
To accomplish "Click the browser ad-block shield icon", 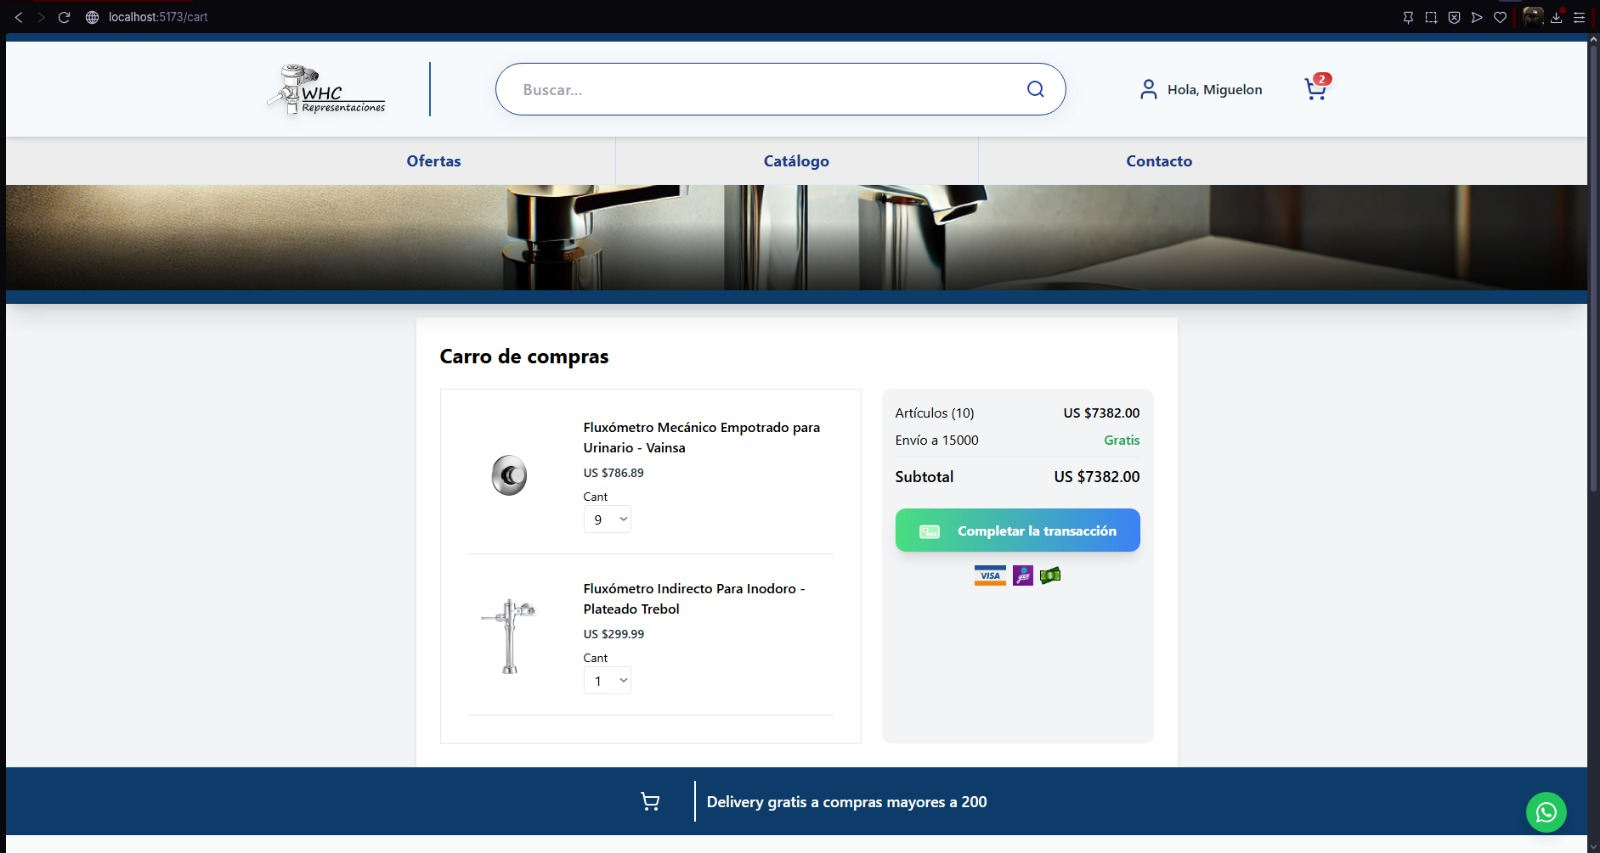I will [x=1454, y=17].
